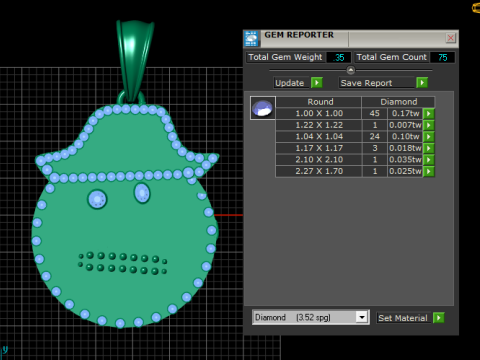
Task: Select the 1.17 X 1.17 size cell
Action: coord(319,148)
